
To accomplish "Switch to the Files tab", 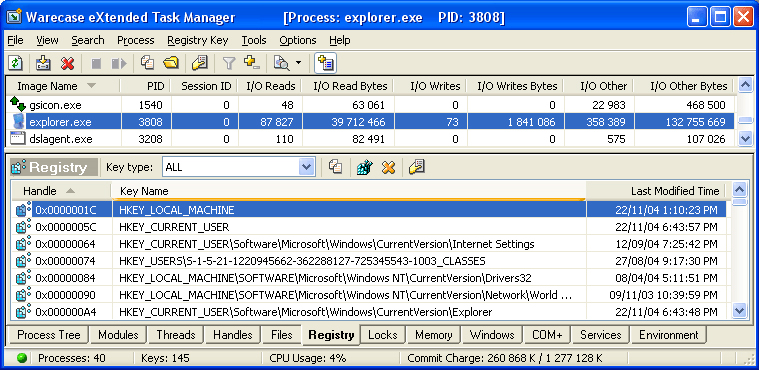I will pyautogui.click(x=281, y=335).
